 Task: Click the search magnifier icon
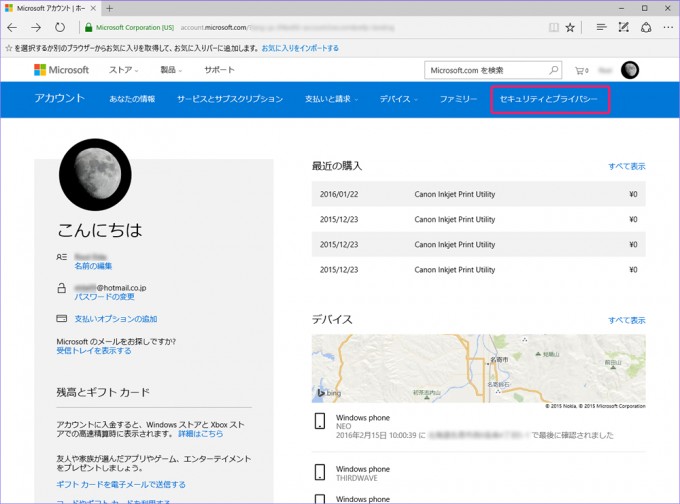[x=554, y=70]
